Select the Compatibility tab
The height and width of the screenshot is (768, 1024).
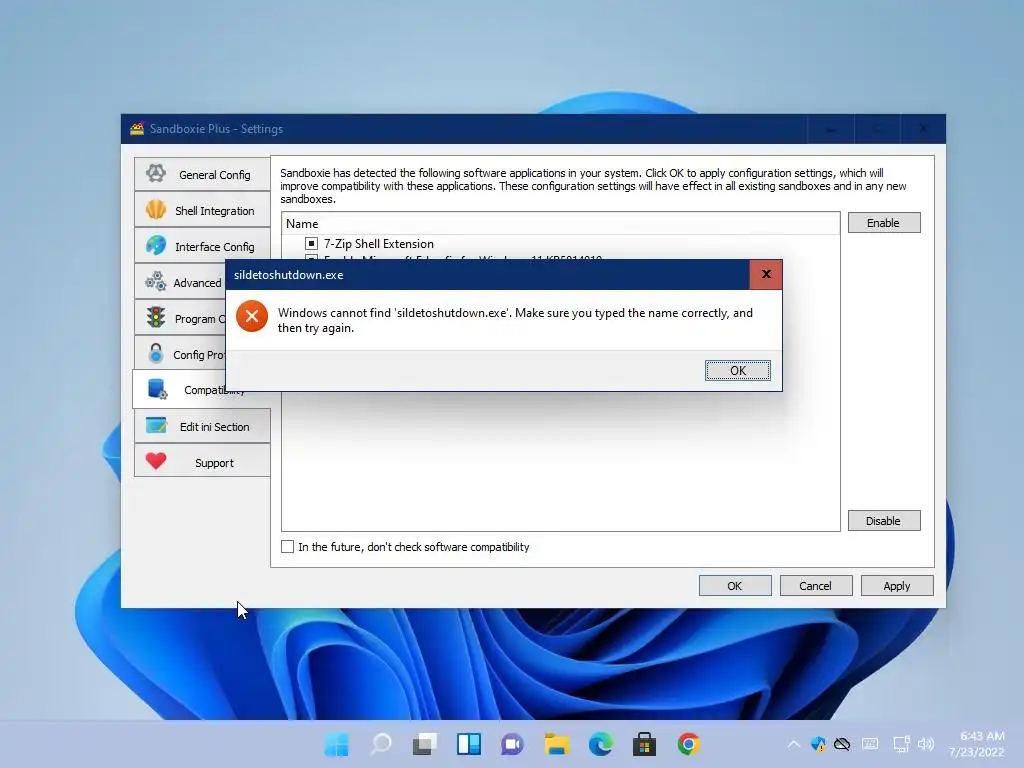[179, 389]
